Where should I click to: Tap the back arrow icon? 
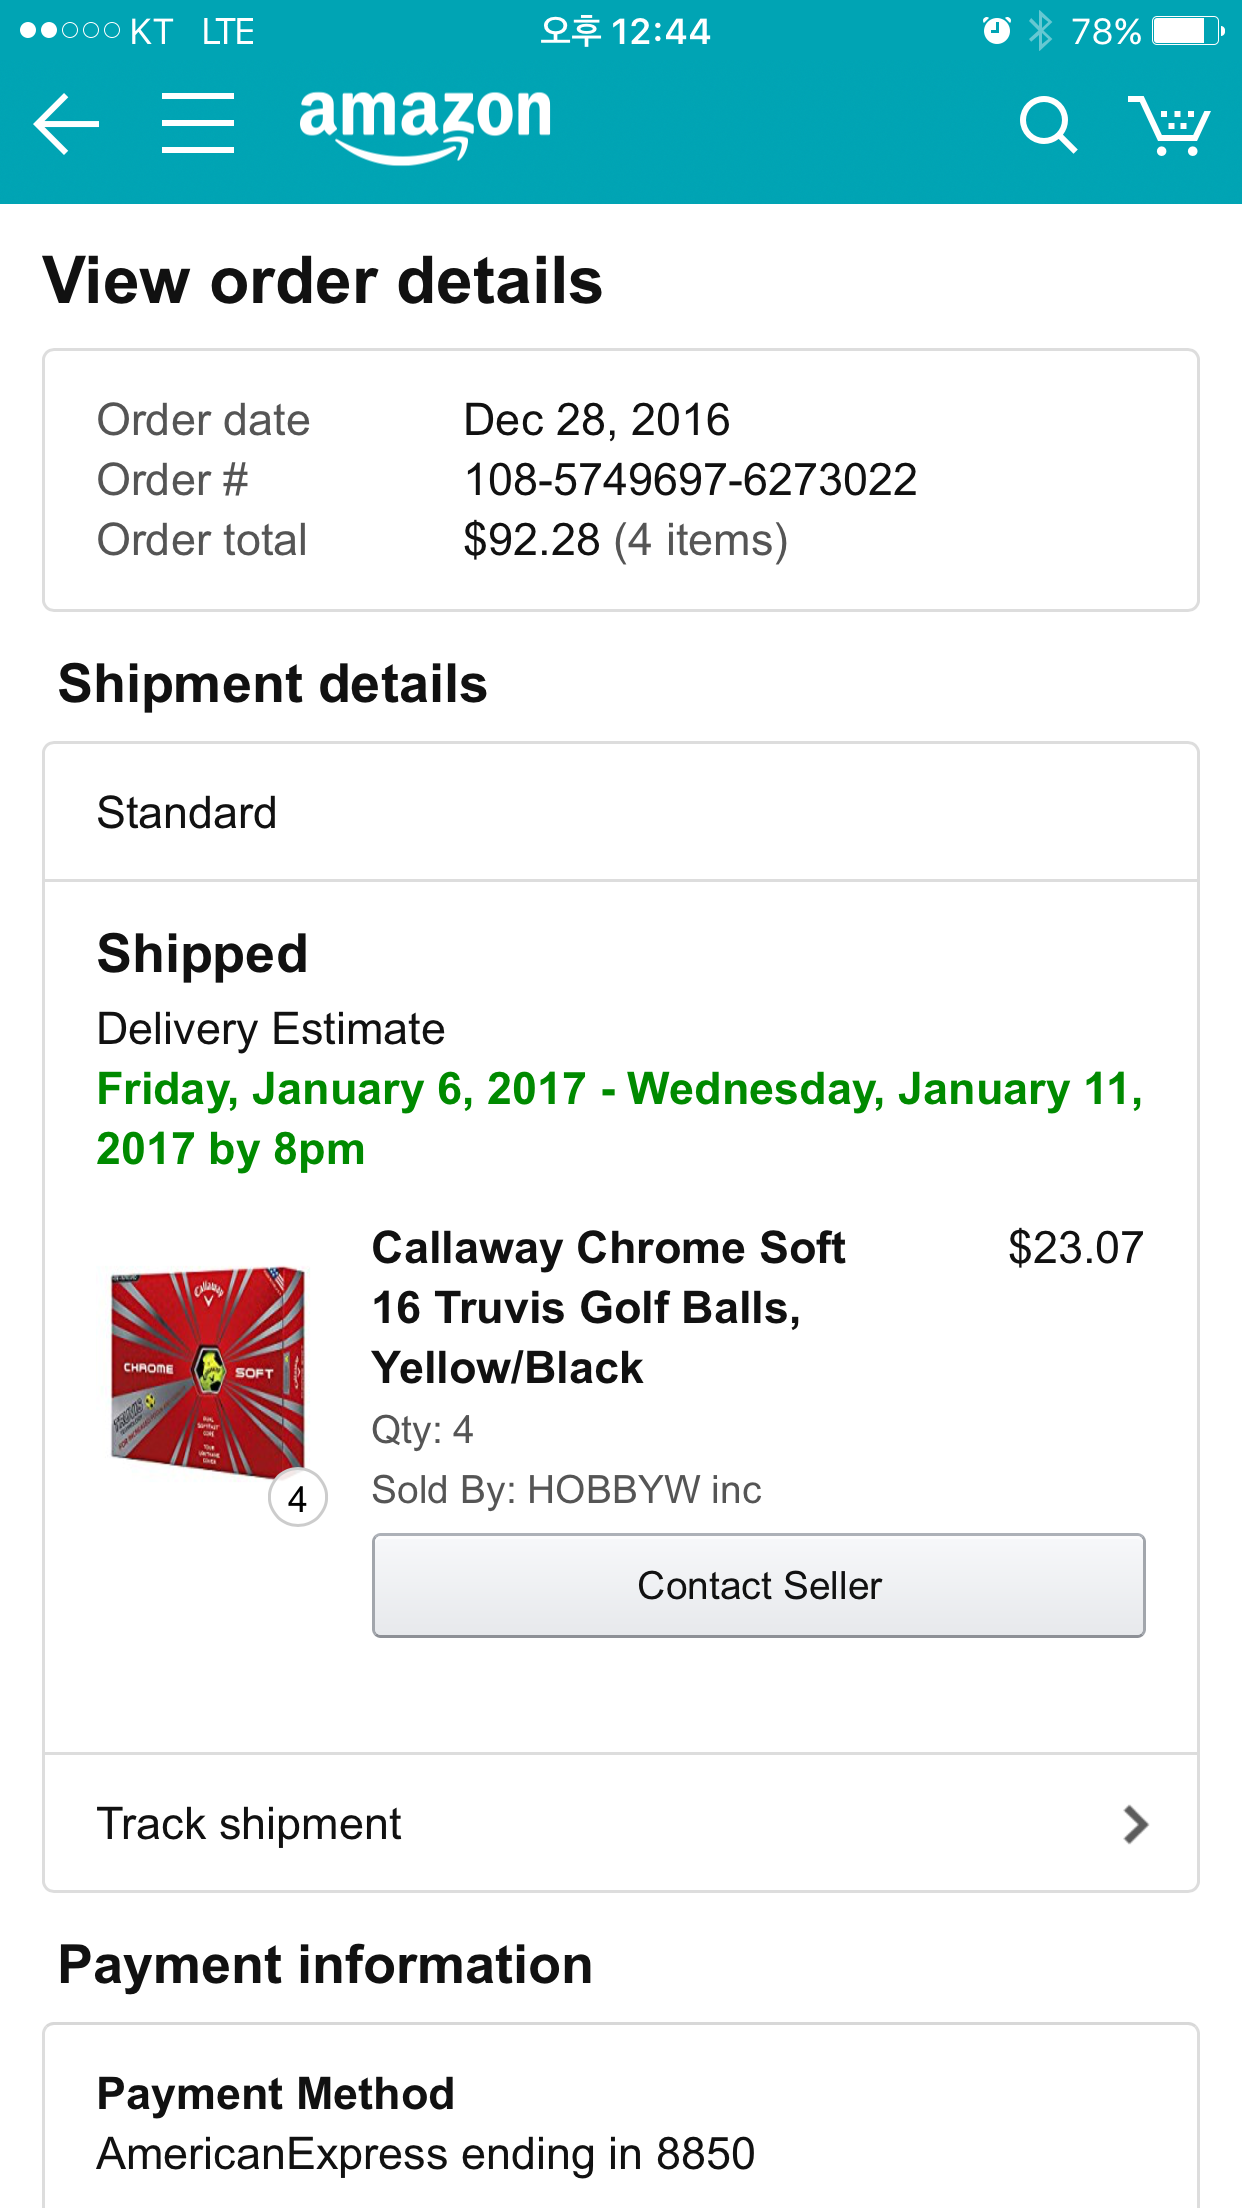point(66,124)
